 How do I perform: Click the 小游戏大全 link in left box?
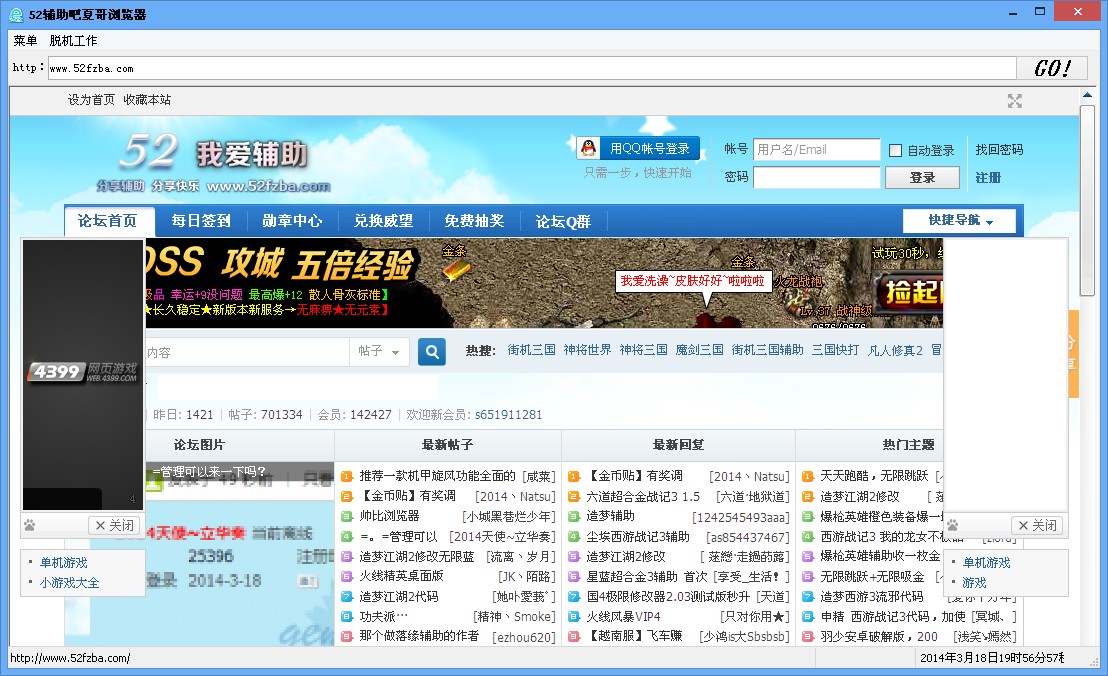pyautogui.click(x=69, y=583)
